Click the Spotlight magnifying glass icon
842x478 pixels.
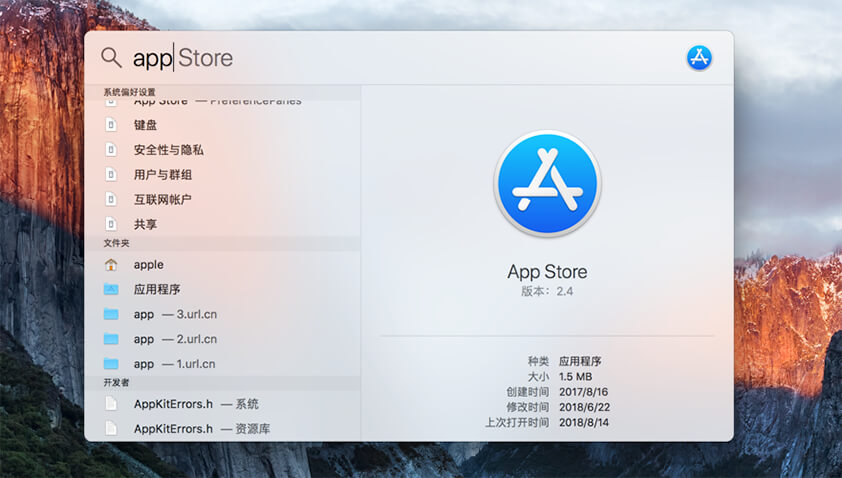[111, 57]
